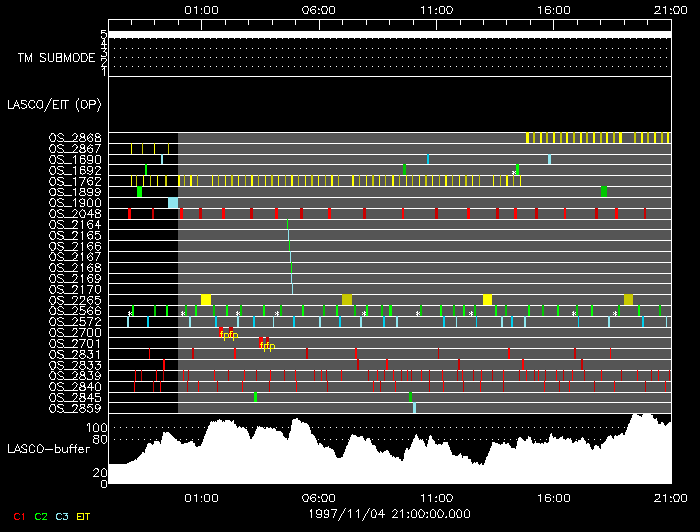This screenshot has height=532, width=700.
Task: Click the LASCO/EIT (OP) panel title
Action: [x=45, y=104]
